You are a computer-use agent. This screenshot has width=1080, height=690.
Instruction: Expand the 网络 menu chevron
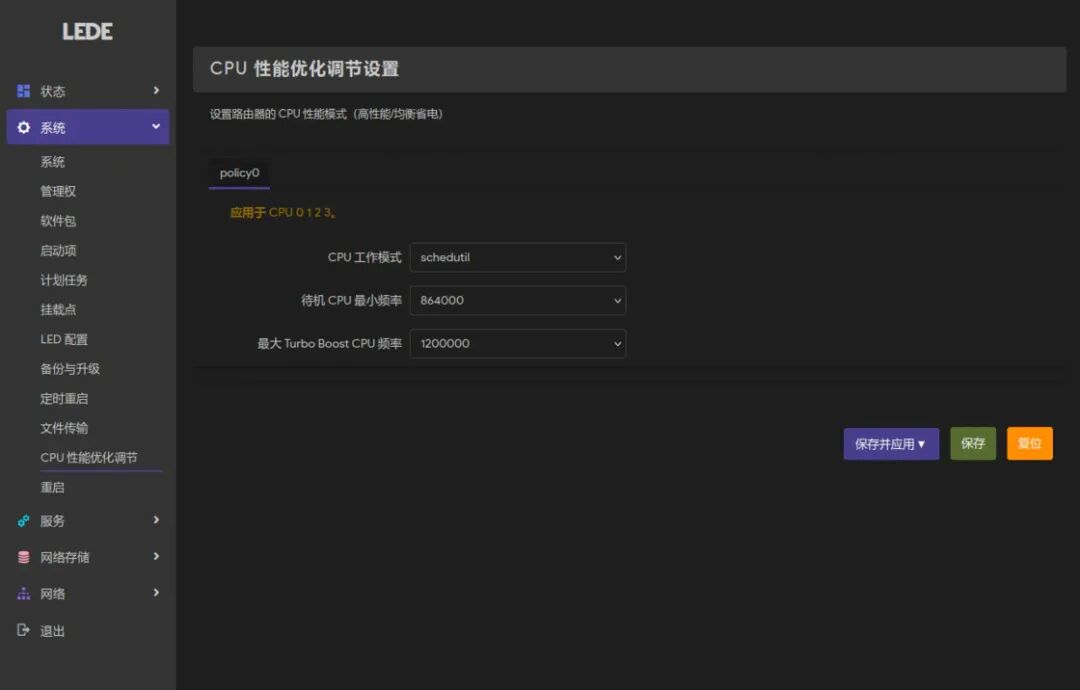coord(156,593)
